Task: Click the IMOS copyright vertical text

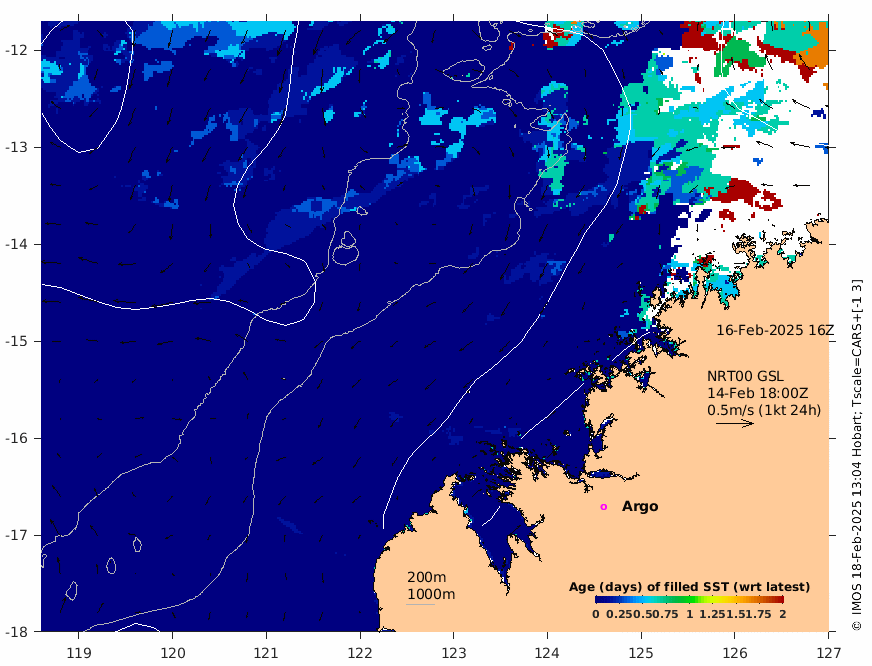Action: (x=857, y=454)
